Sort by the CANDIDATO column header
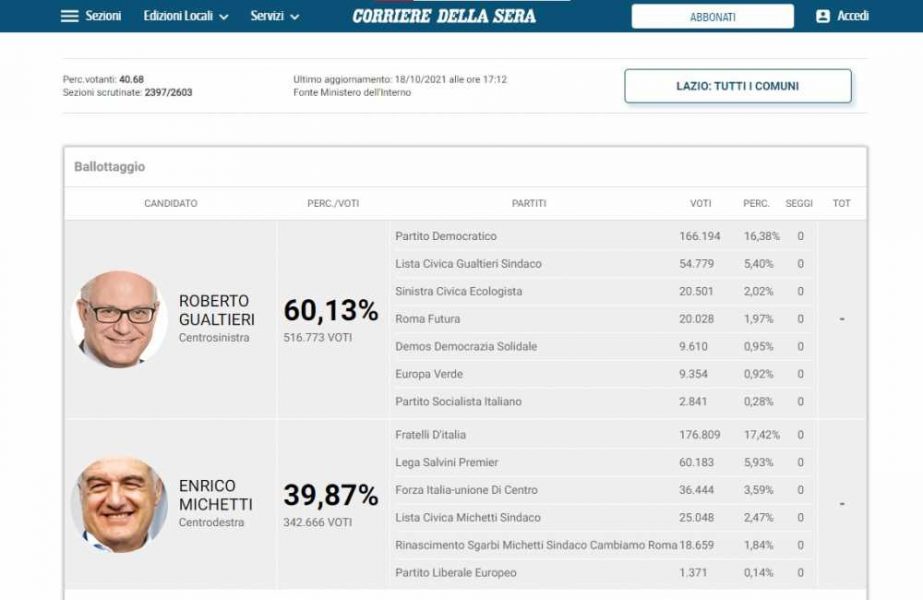Screen dimensions: 923x600 170,201
